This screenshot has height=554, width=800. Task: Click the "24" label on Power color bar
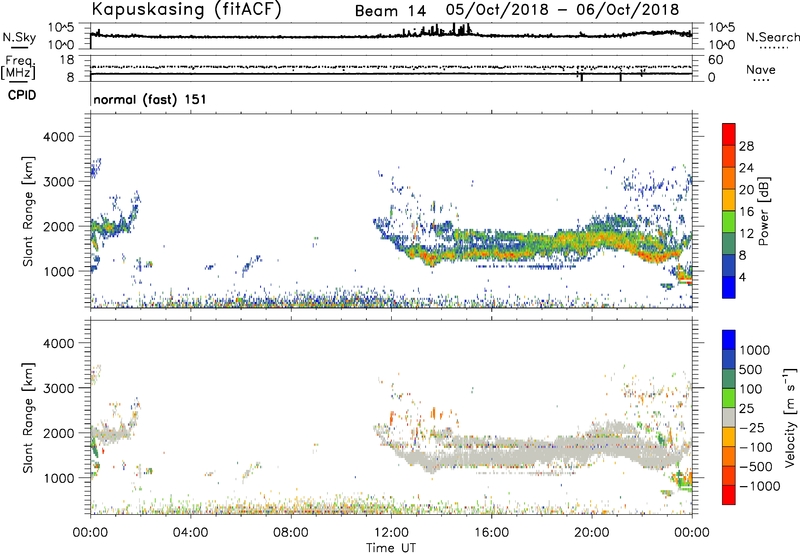pos(746,168)
